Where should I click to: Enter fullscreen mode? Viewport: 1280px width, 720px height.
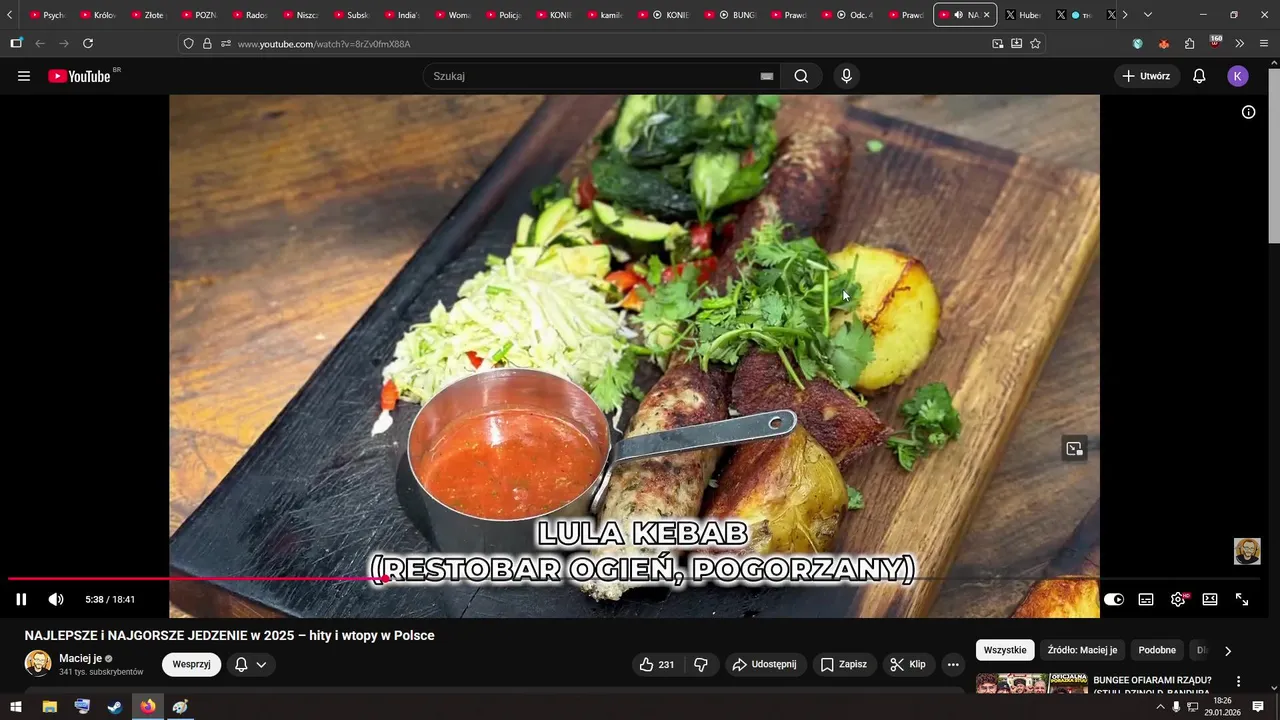pos(1242,599)
